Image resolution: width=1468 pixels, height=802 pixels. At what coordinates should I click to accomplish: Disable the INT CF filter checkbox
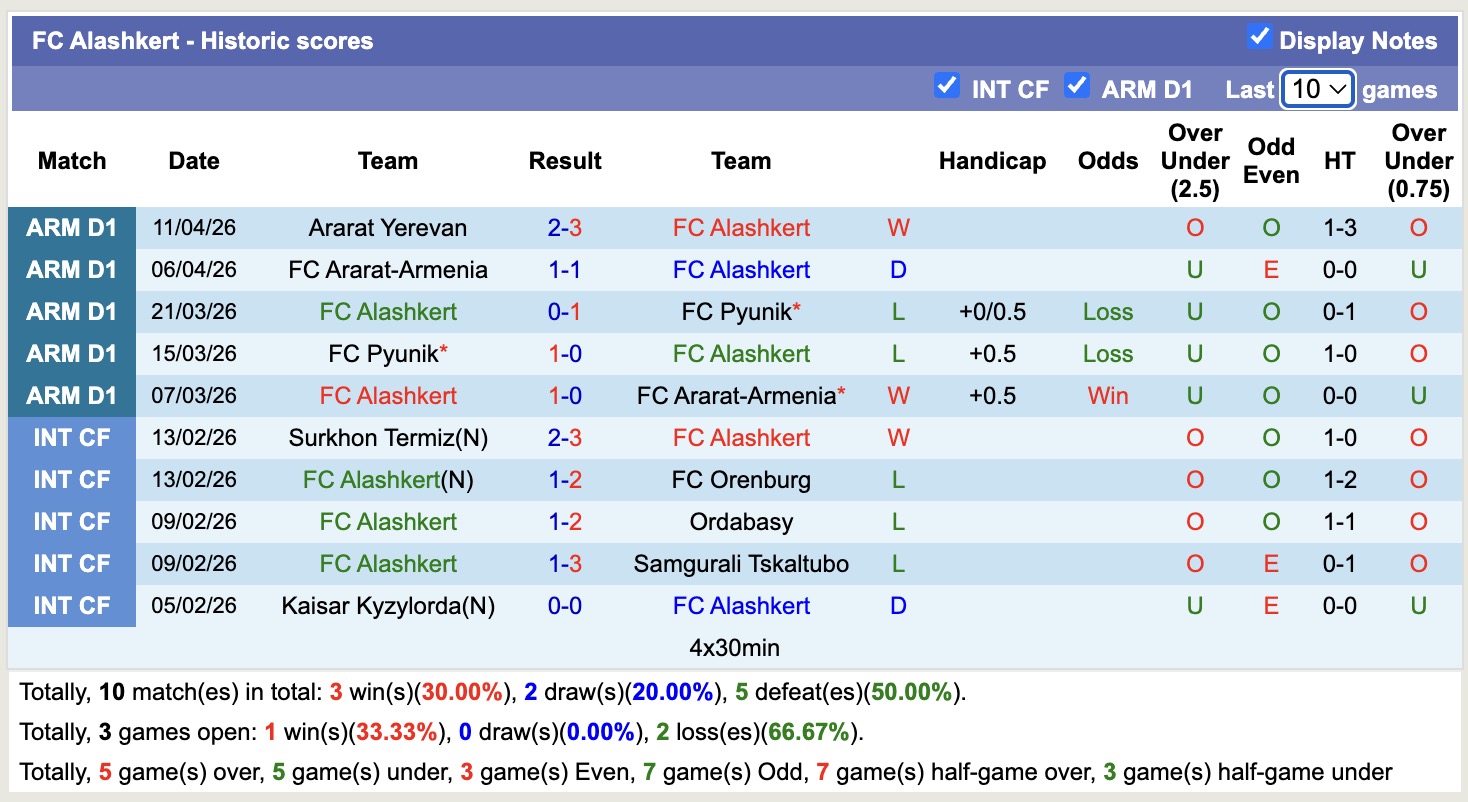pos(947,86)
